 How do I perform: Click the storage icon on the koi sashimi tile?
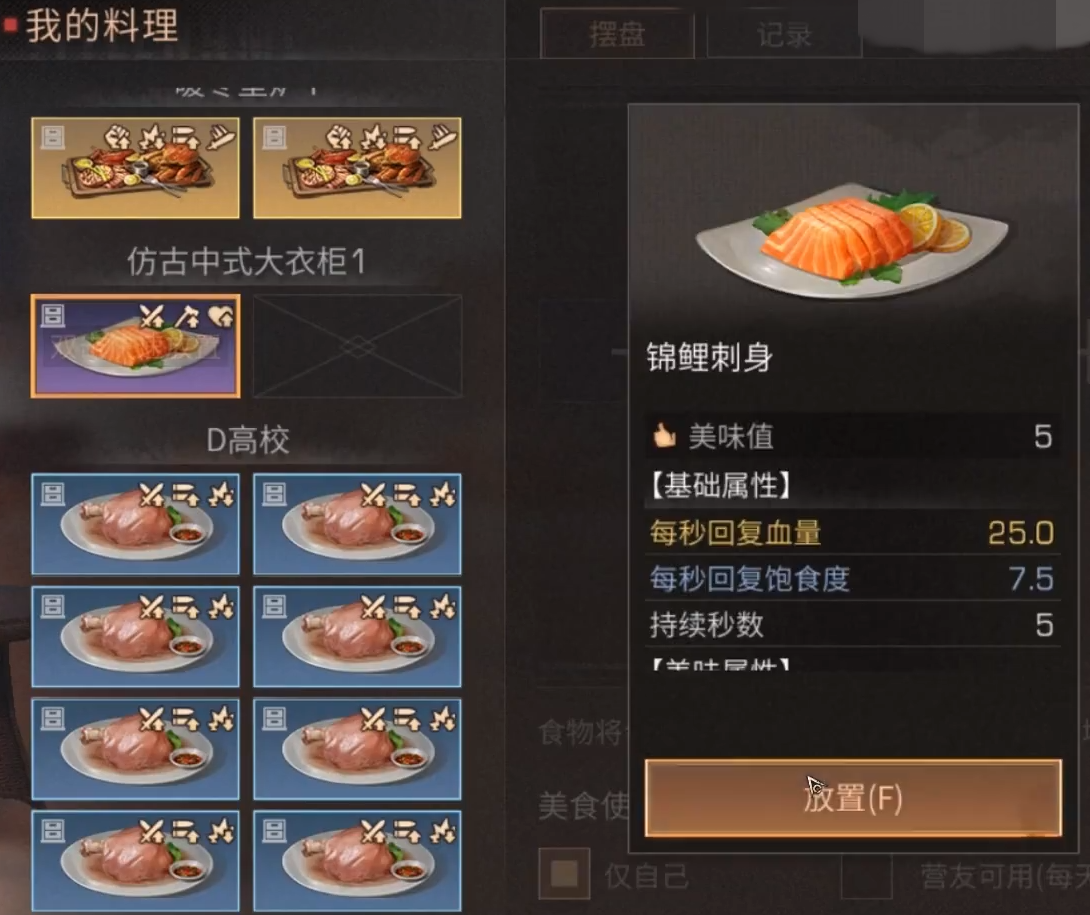click(x=53, y=315)
